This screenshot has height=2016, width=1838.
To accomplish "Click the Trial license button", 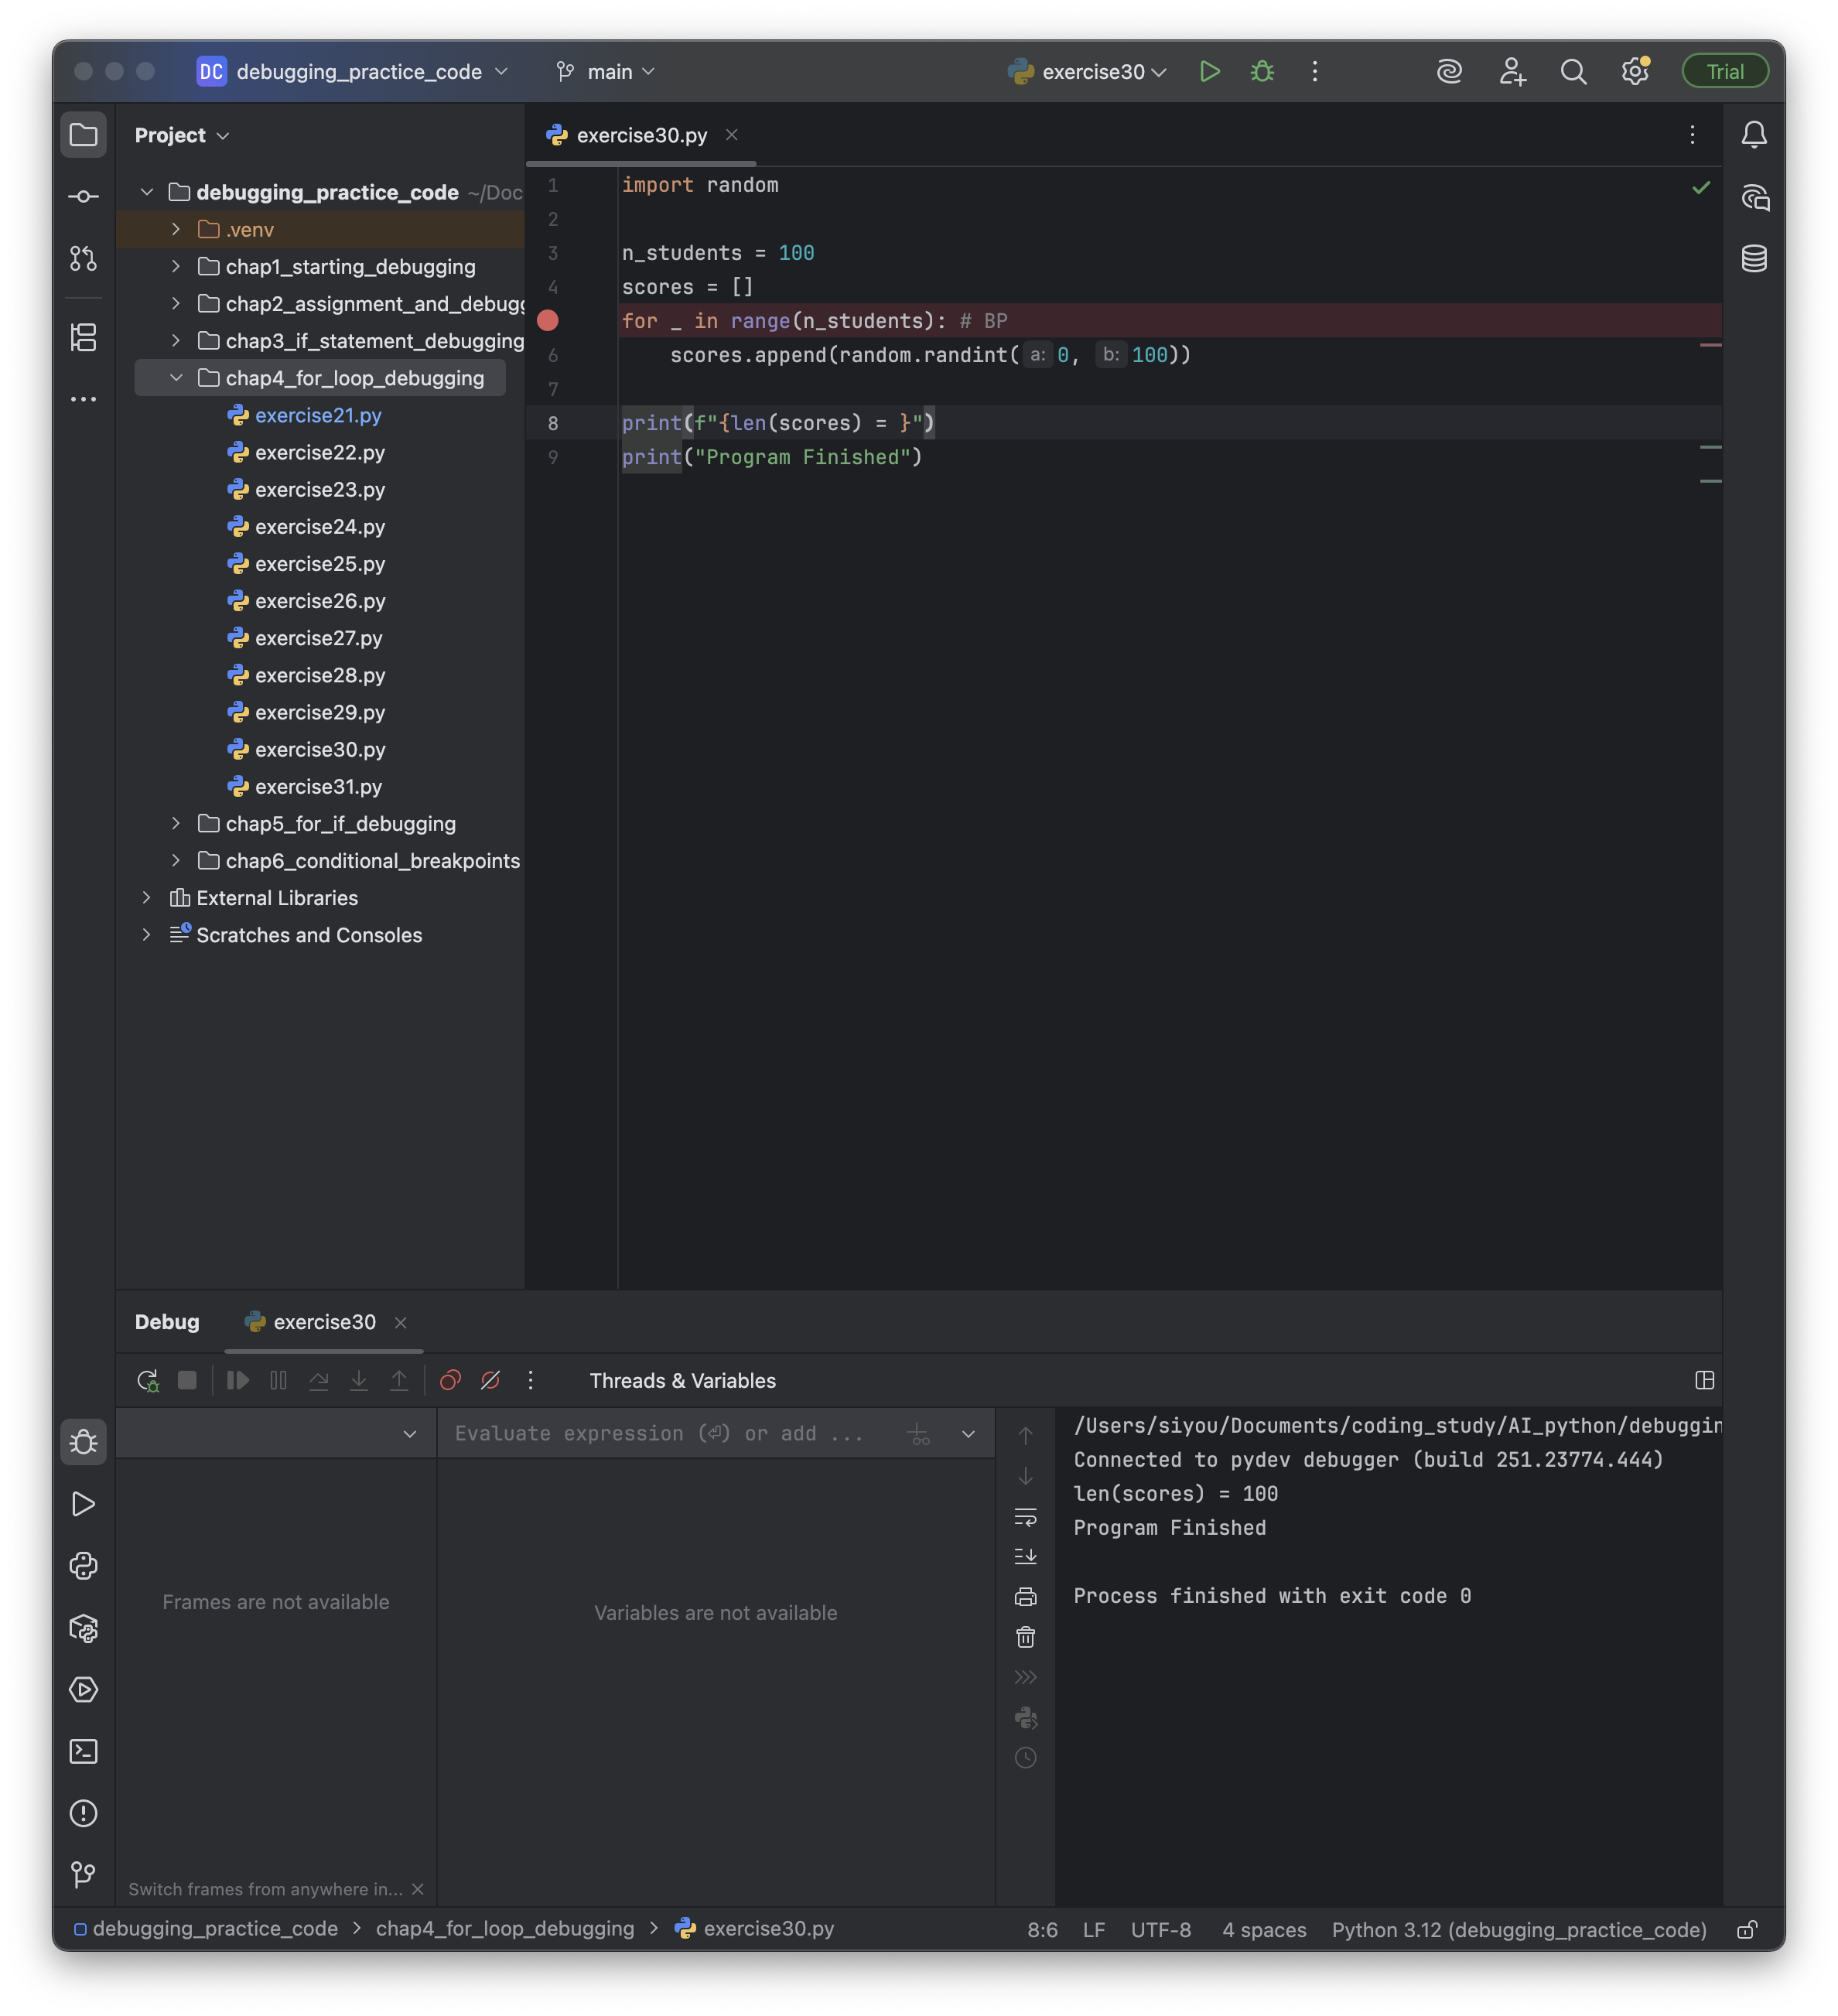I will click(1725, 72).
